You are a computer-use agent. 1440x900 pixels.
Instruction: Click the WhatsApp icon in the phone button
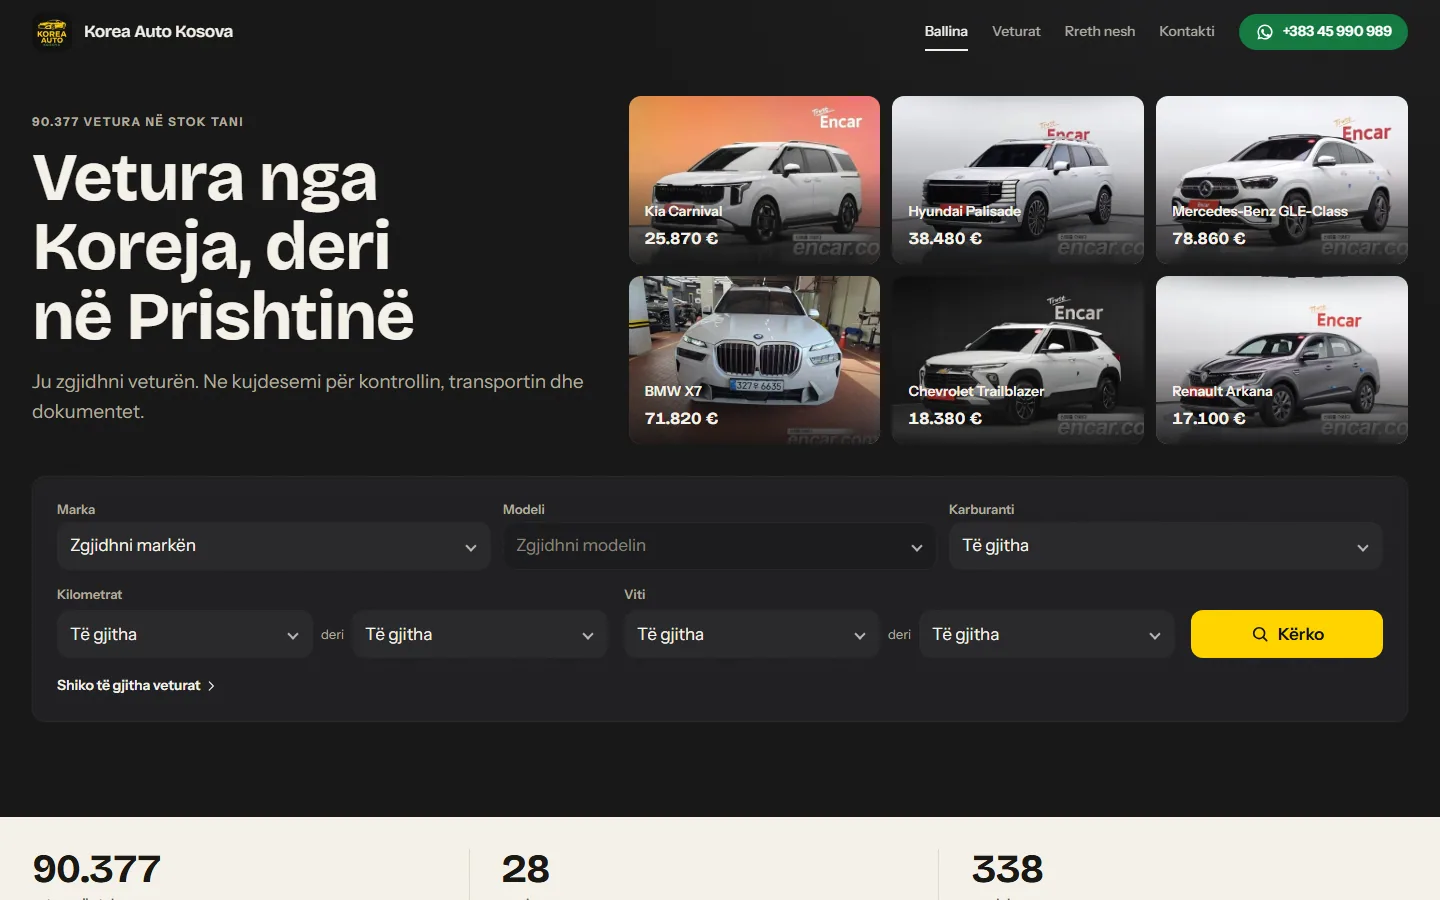(1265, 32)
